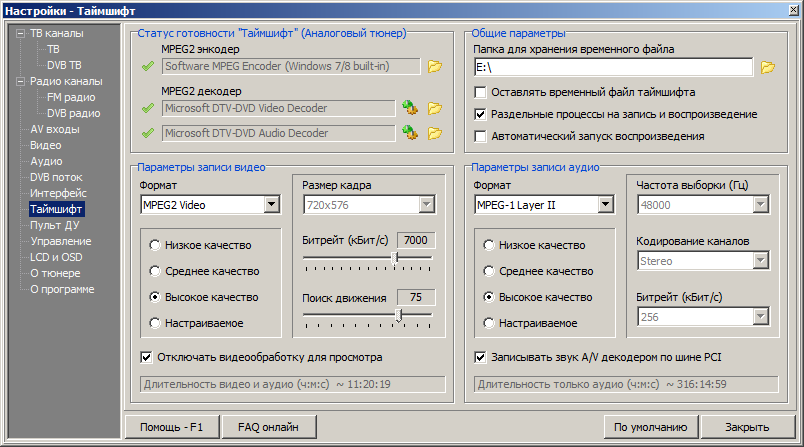Click green checkmark next to MPEG2 encoder
804x447 pixels.
pos(147,67)
